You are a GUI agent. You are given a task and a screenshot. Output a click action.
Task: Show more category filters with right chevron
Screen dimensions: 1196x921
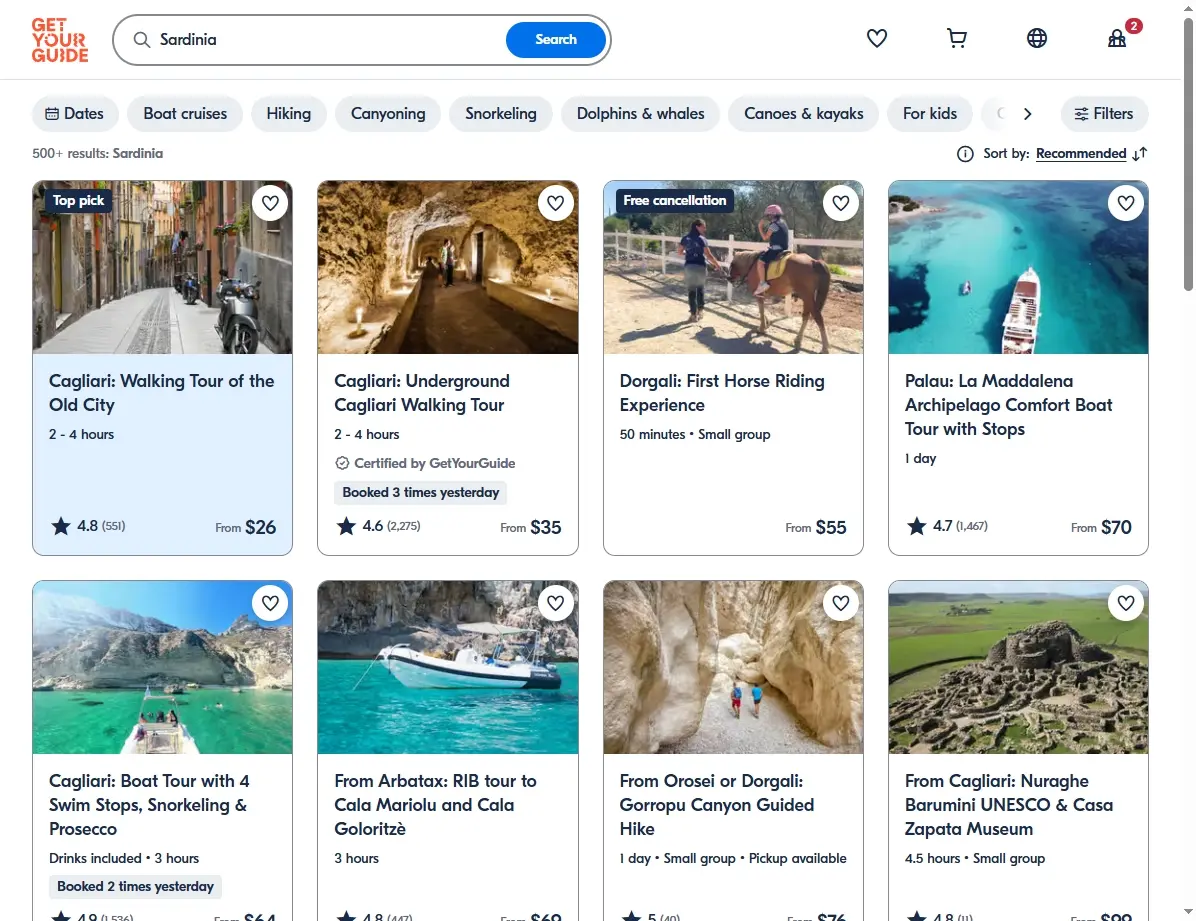(1027, 114)
